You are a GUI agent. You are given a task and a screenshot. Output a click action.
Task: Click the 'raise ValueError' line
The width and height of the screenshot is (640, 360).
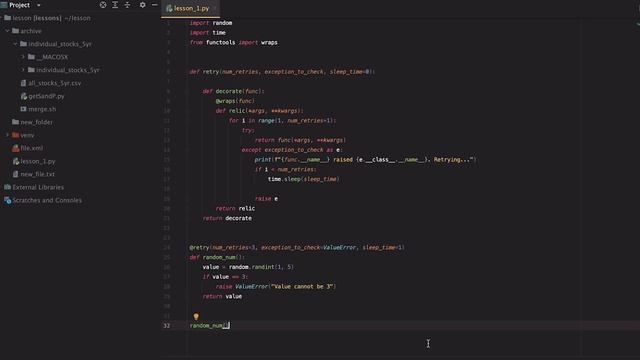coord(276,287)
